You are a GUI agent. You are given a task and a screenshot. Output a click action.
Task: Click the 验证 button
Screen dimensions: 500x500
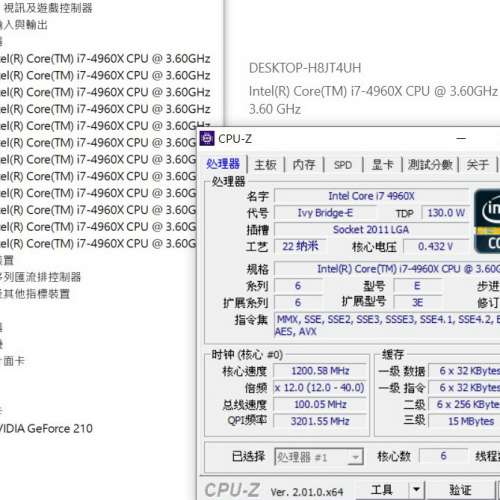[460, 490]
